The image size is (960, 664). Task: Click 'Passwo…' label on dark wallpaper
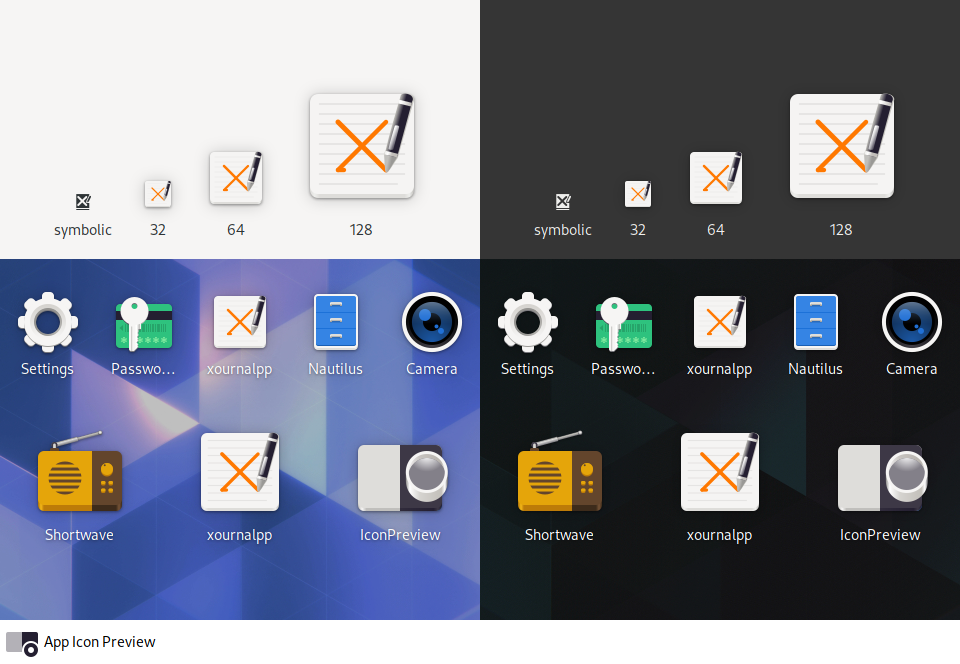click(623, 369)
